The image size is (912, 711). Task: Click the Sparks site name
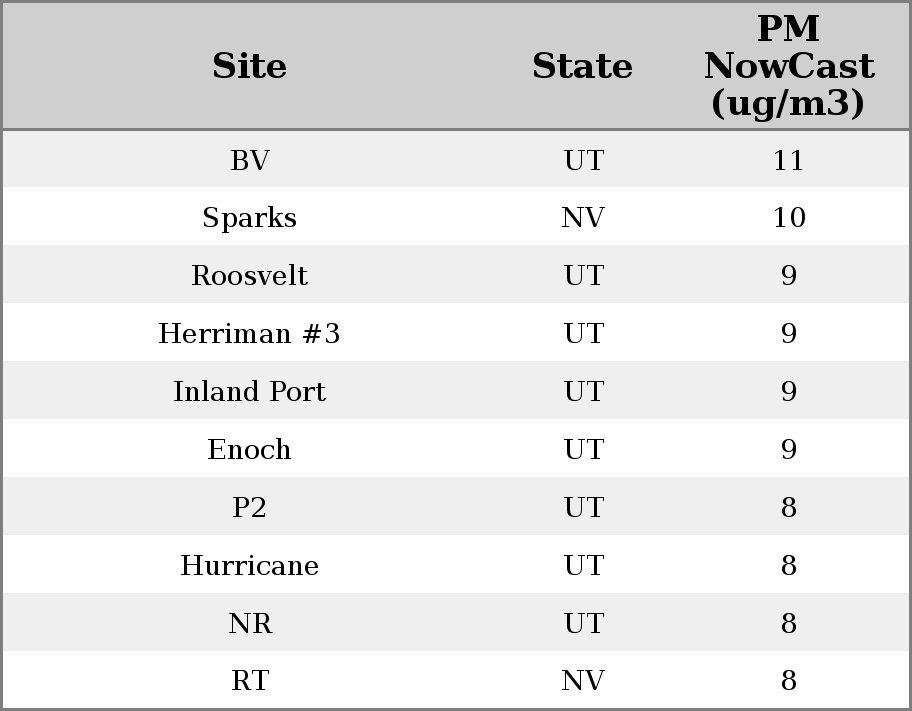[x=249, y=218]
